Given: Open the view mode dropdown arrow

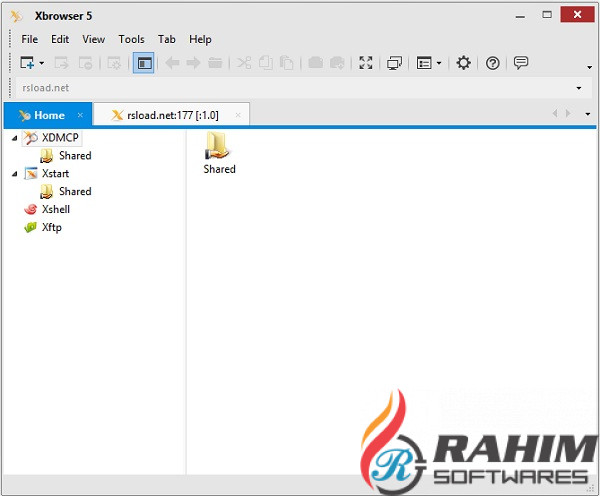Looking at the screenshot, I should 439,63.
